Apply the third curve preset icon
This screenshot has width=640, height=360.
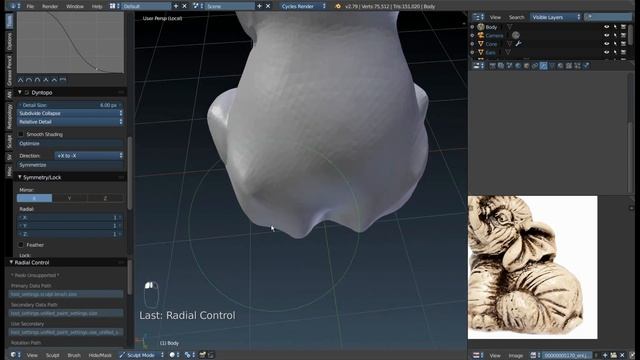(38, 80)
